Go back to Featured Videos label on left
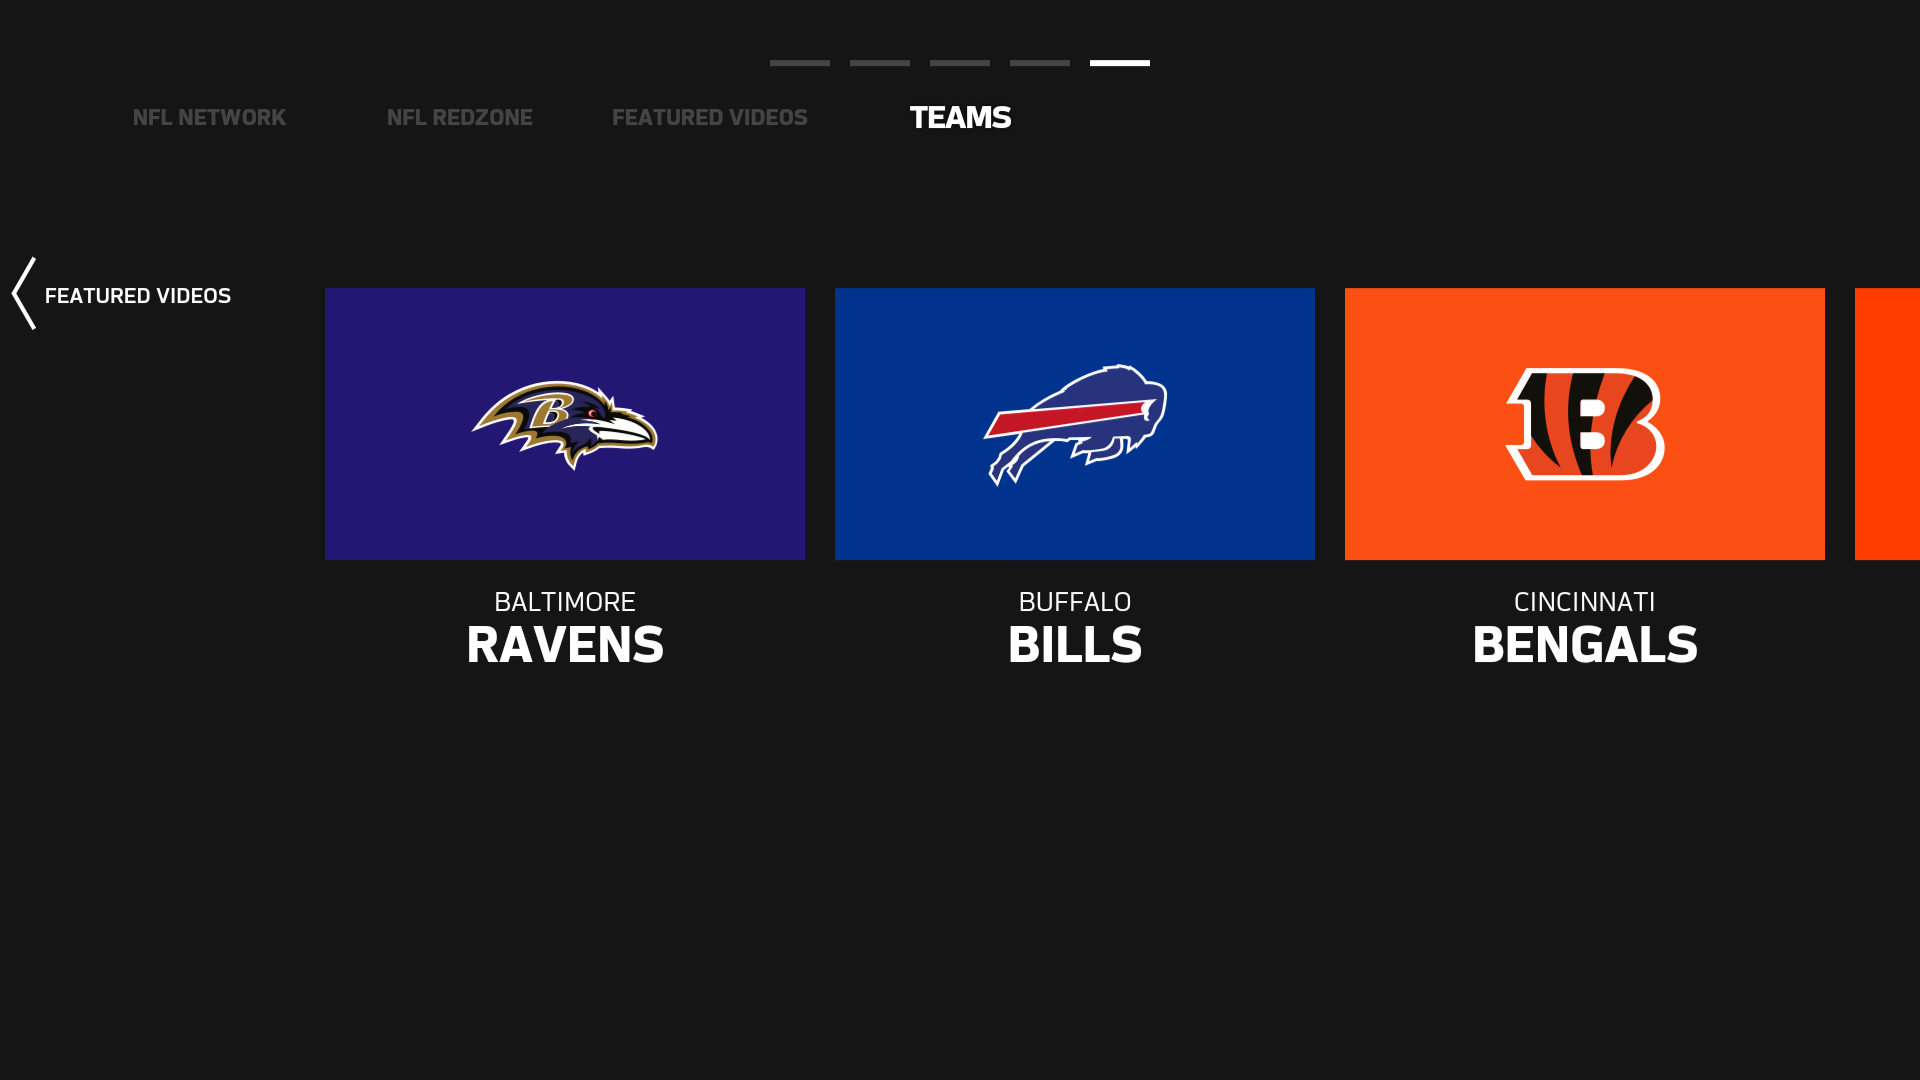The height and width of the screenshot is (1080, 1920). click(138, 296)
